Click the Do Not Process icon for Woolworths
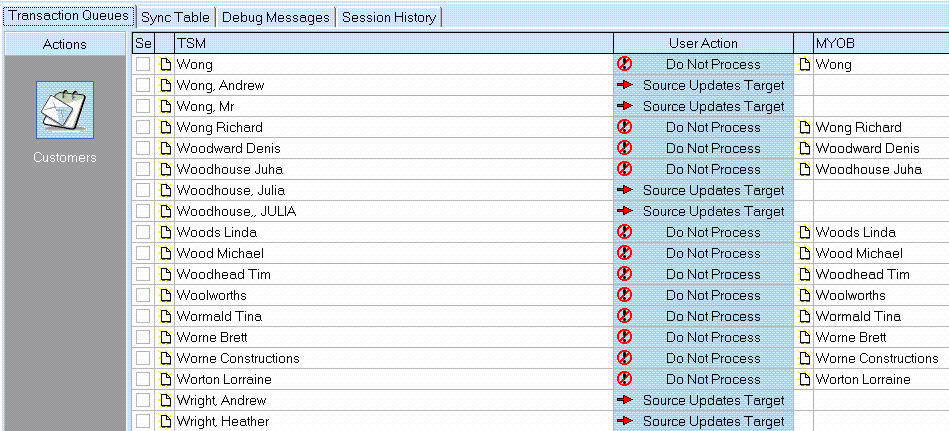949x431 pixels. (625, 296)
